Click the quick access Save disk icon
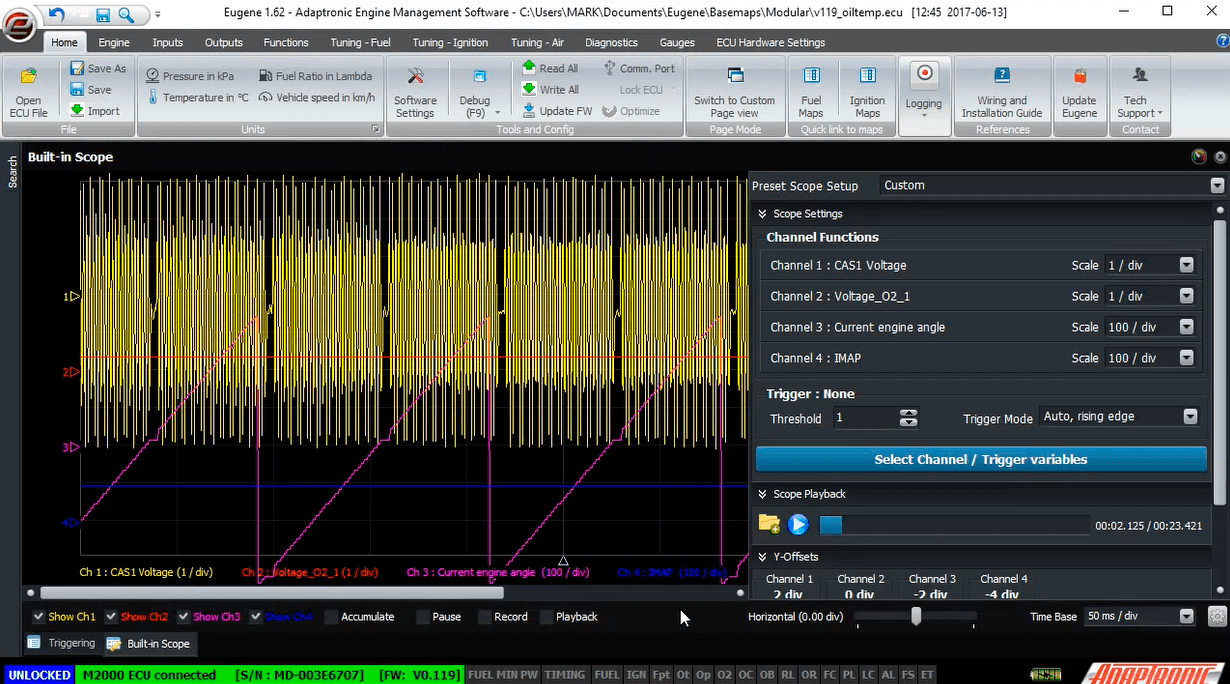Screen dimensions: 1230x684 [103, 14]
